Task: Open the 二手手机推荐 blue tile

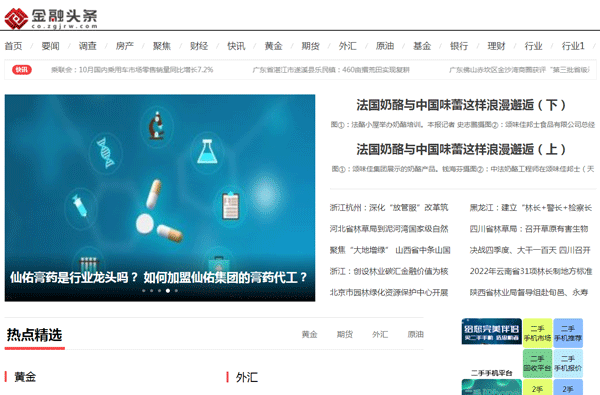Action: click(x=568, y=333)
